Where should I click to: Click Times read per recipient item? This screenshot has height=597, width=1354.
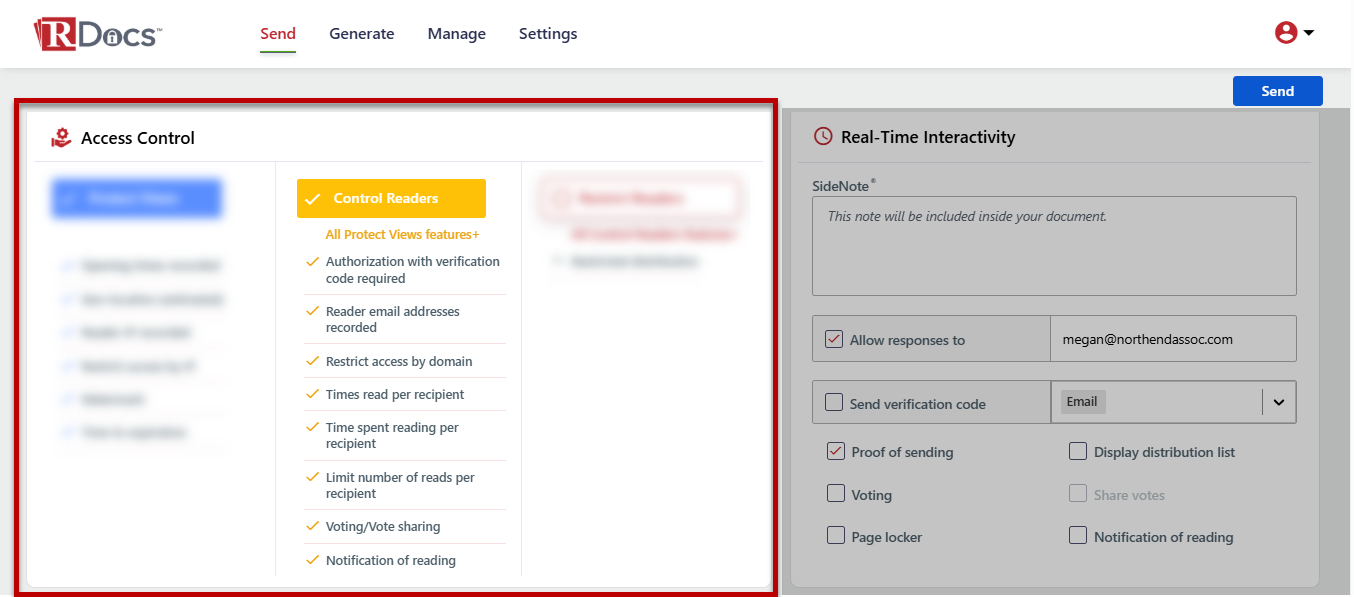395,395
